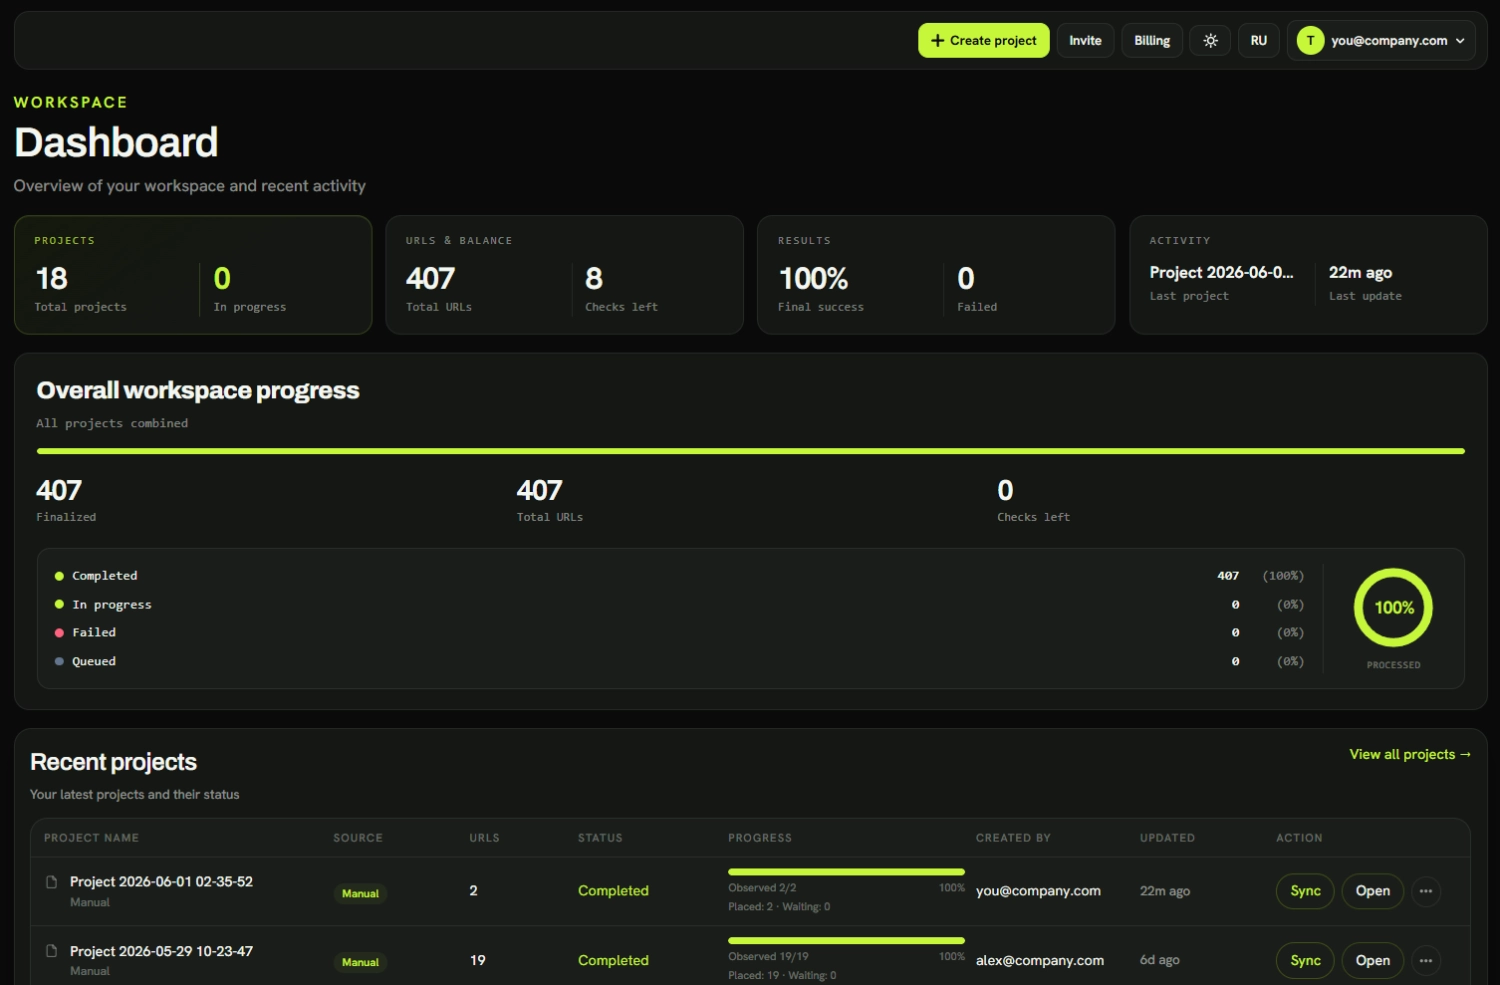Click the Failed legend row
Screen dimensions: 1500x985
click(x=680, y=633)
